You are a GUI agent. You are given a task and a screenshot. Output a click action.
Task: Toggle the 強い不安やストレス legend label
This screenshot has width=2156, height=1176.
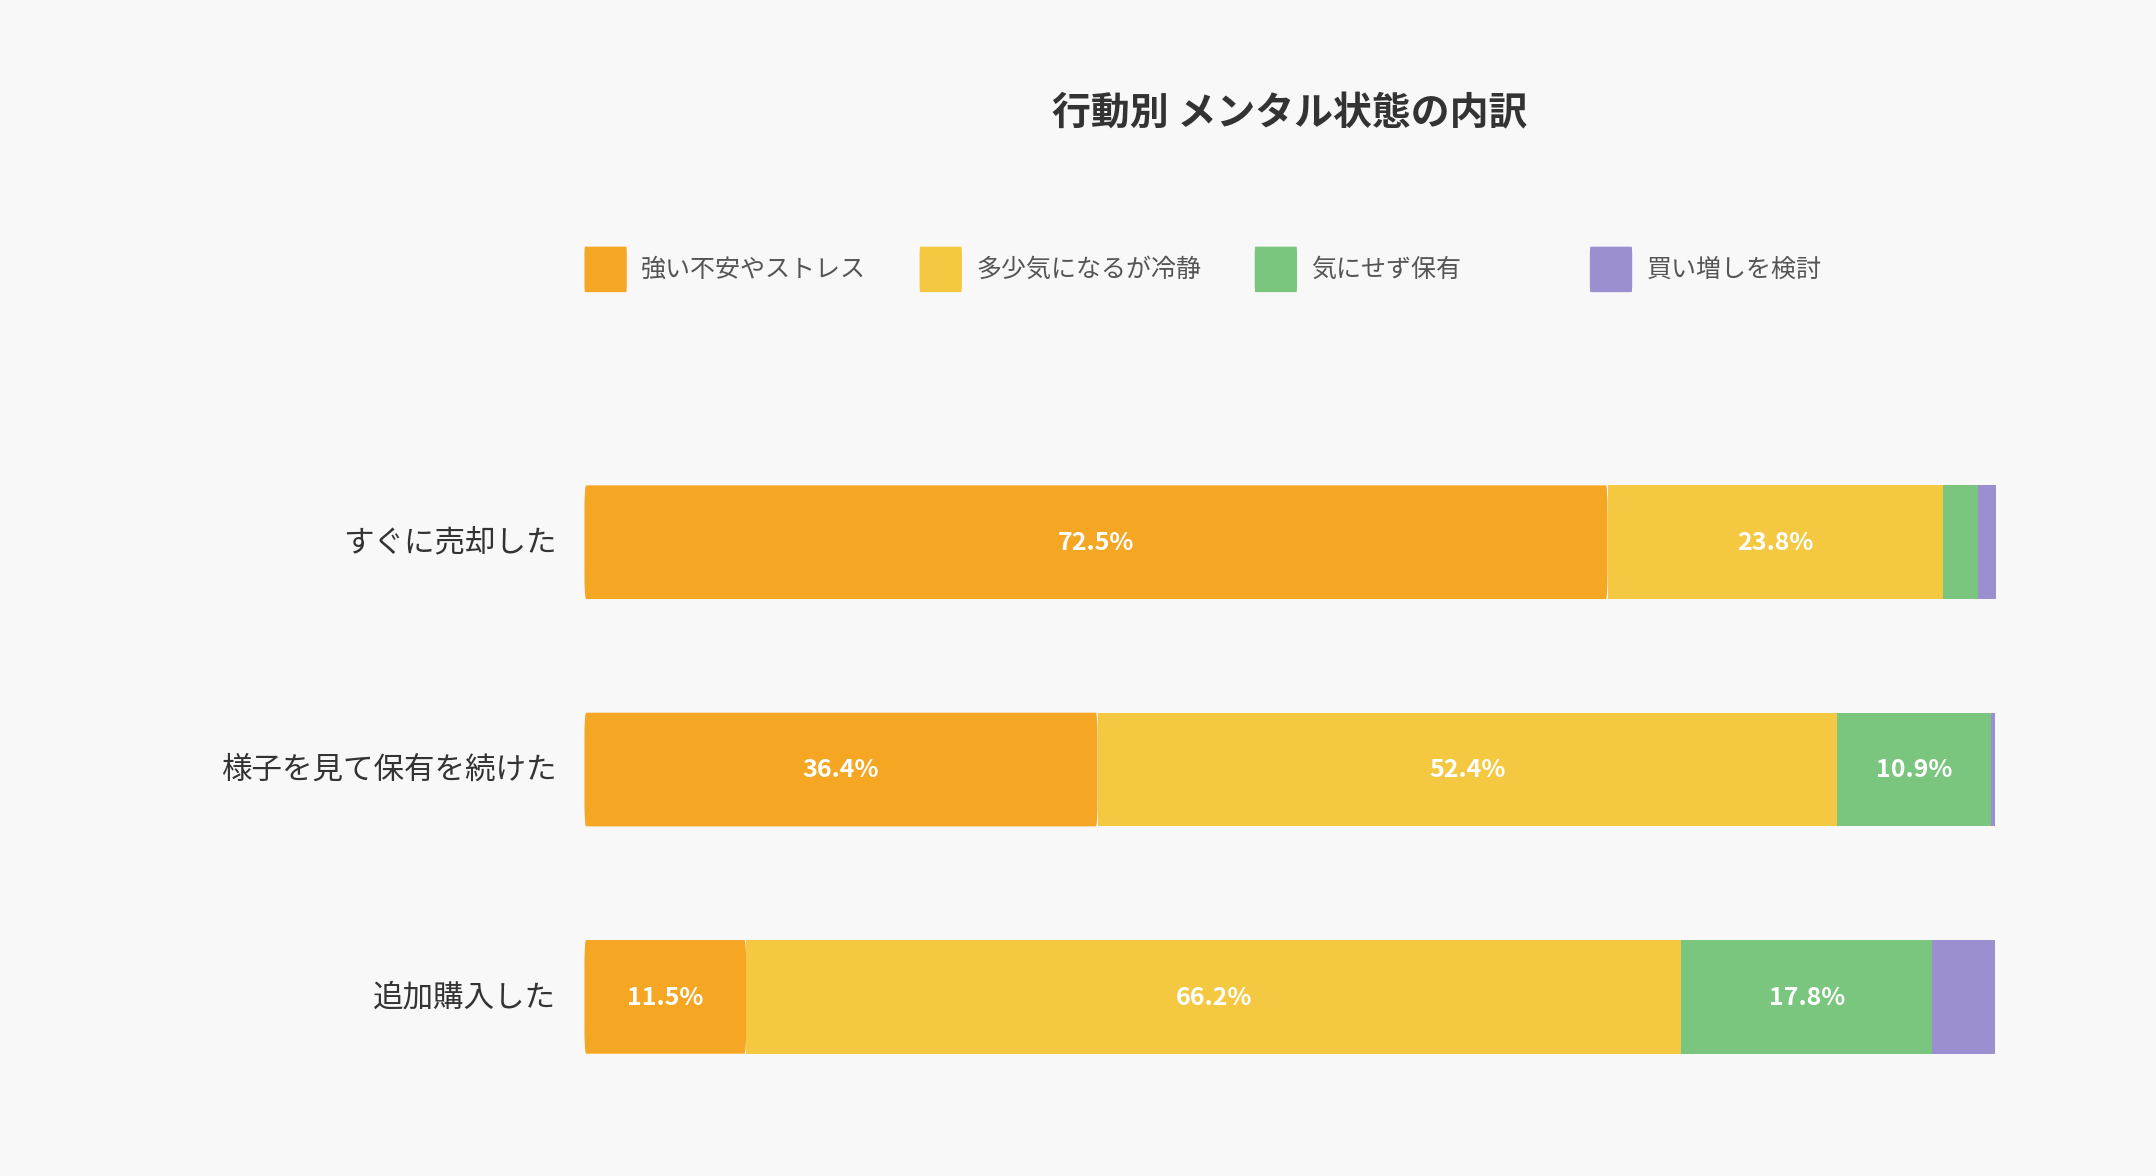[752, 268]
